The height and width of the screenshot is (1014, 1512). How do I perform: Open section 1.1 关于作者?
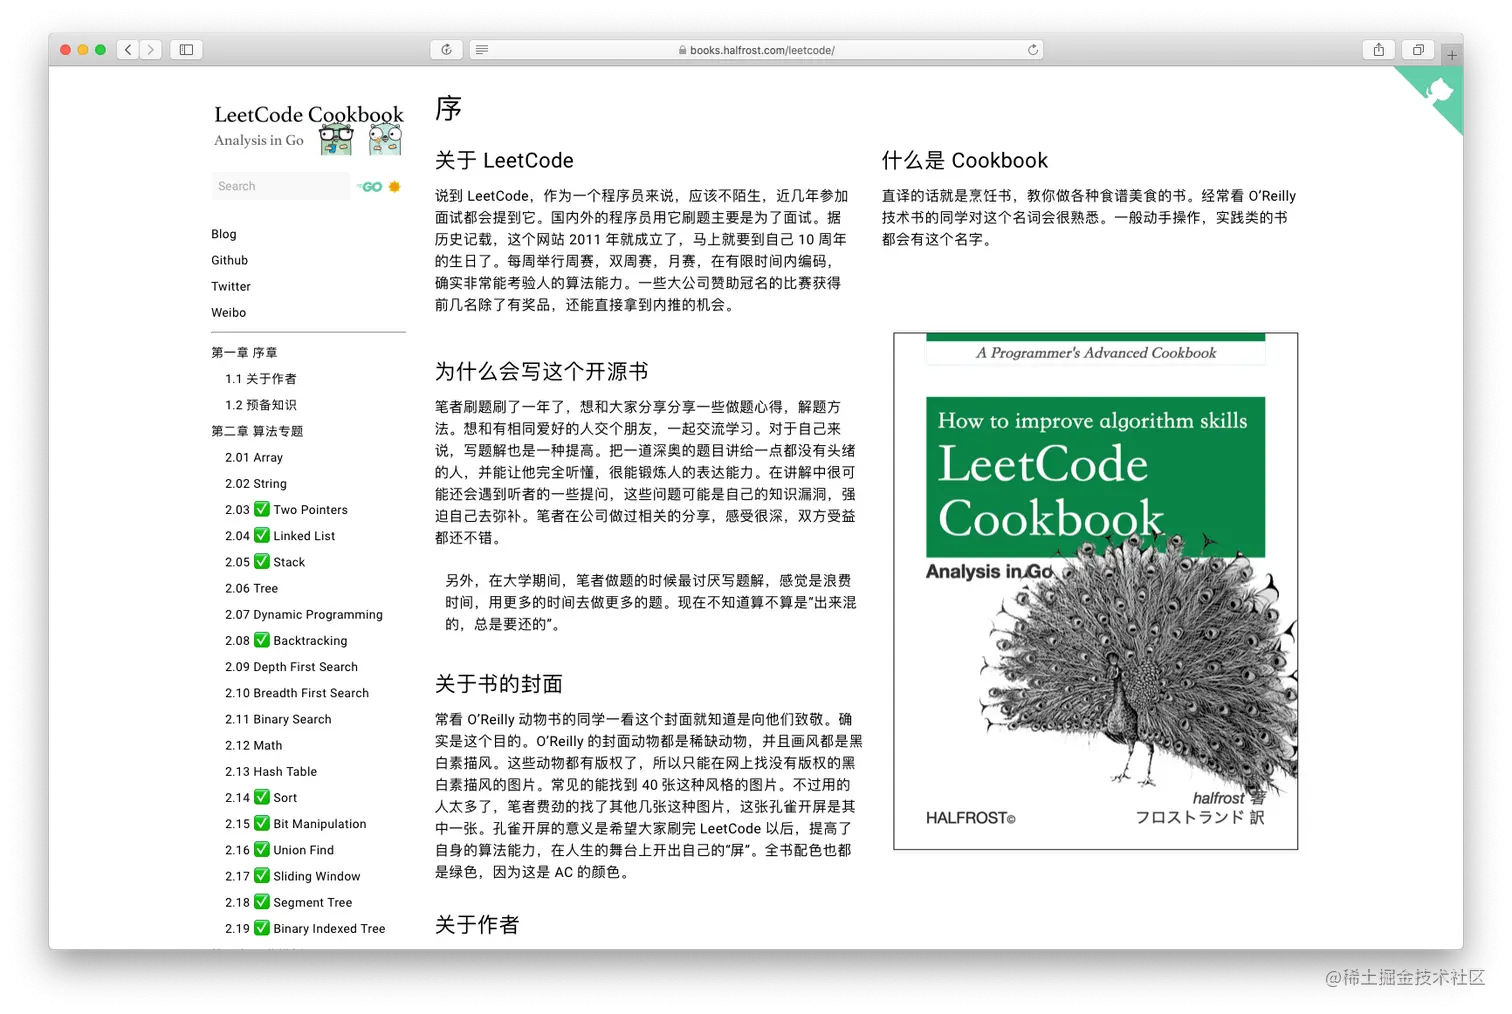(x=261, y=379)
